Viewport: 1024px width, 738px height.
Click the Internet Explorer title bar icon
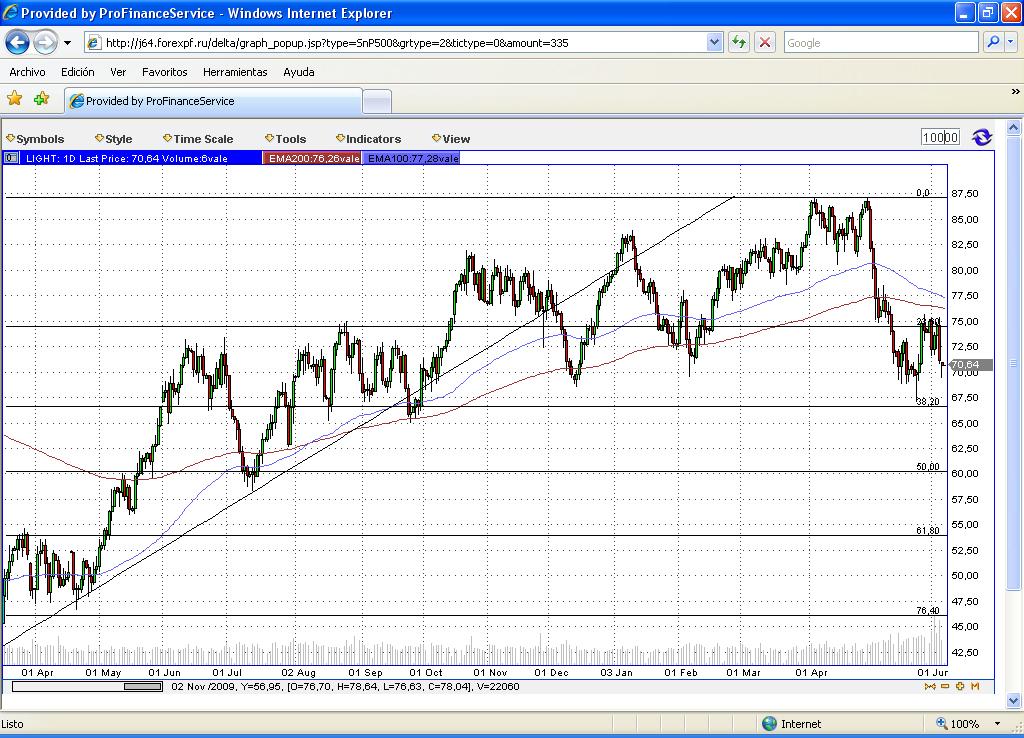10,12
